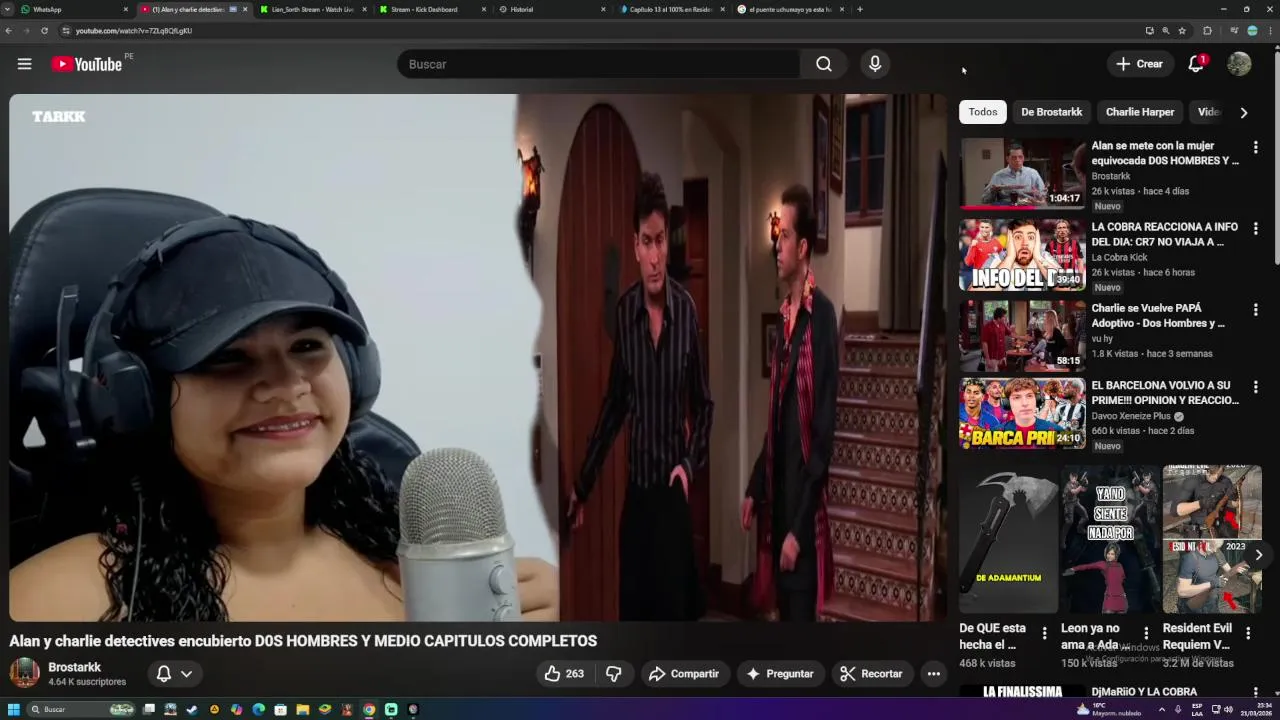Click the 'Recortar' clip button
This screenshot has height=720, width=1280.
click(871, 674)
